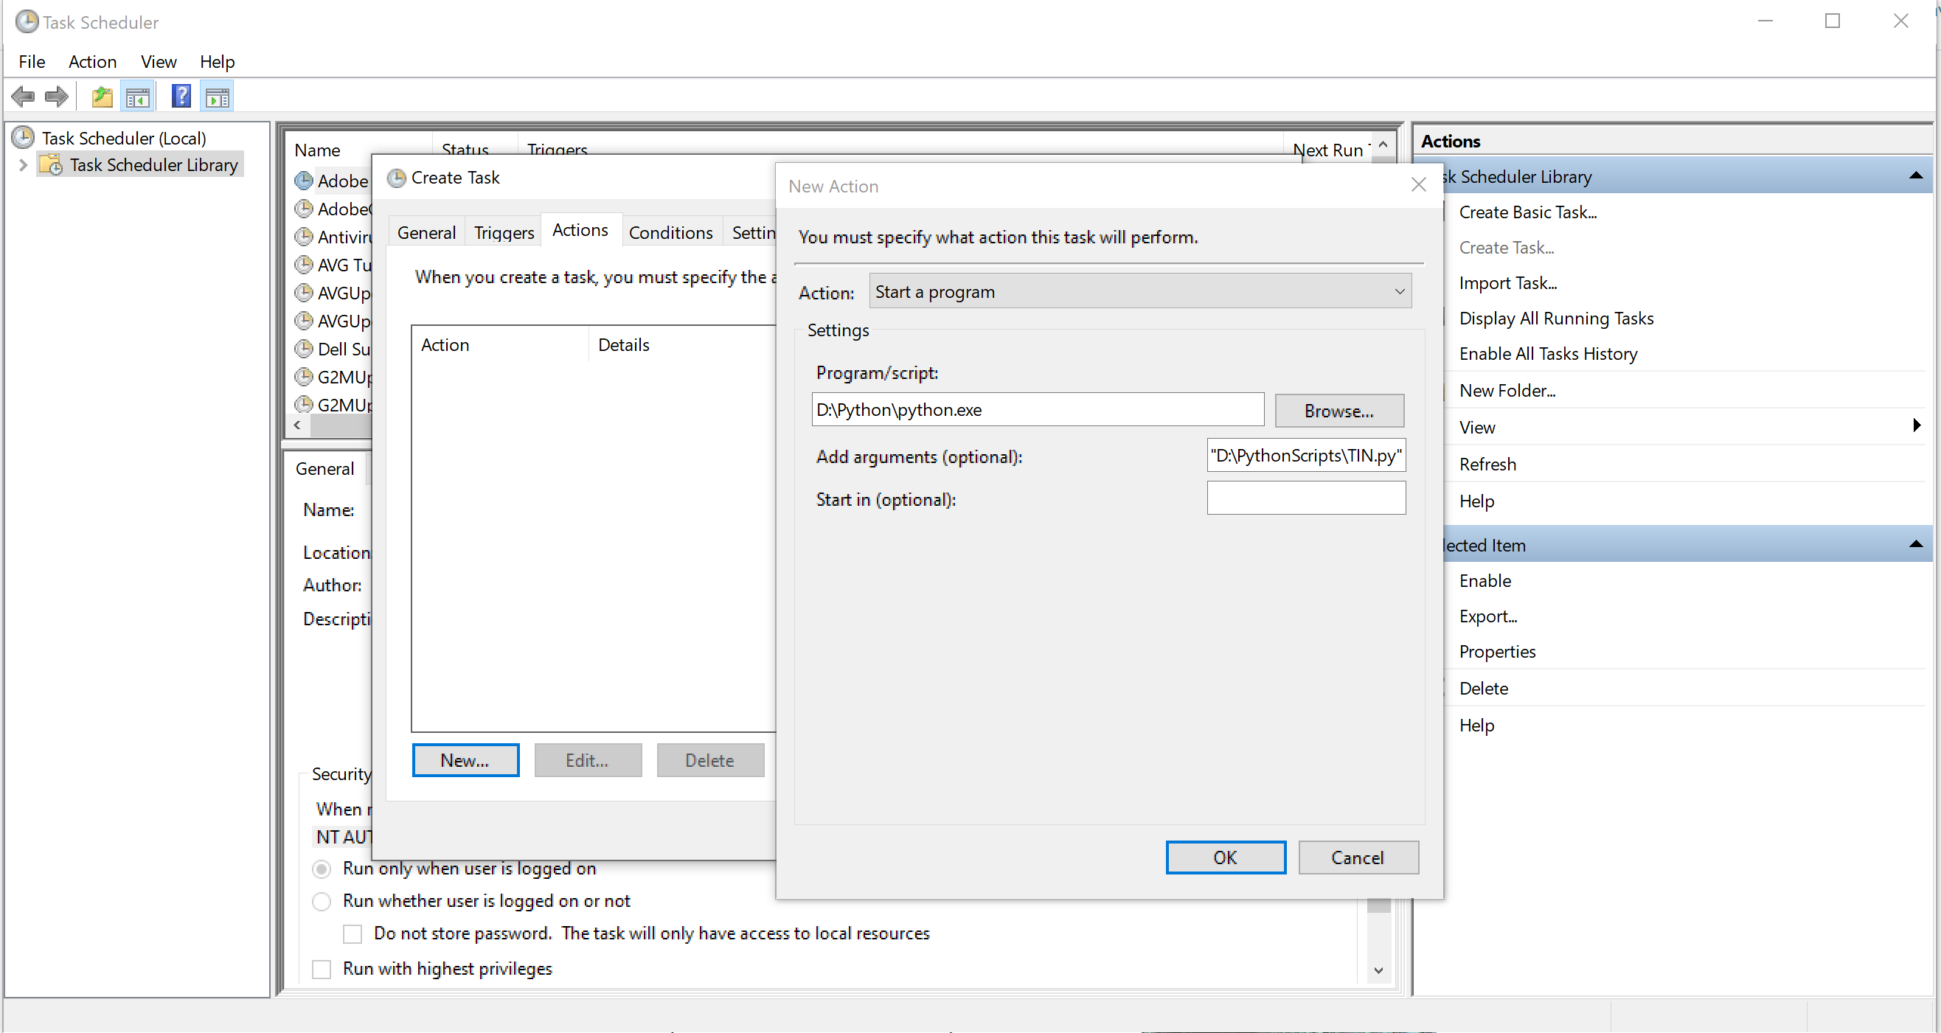
Task: Click the New button under the Actions list
Action: click(464, 760)
